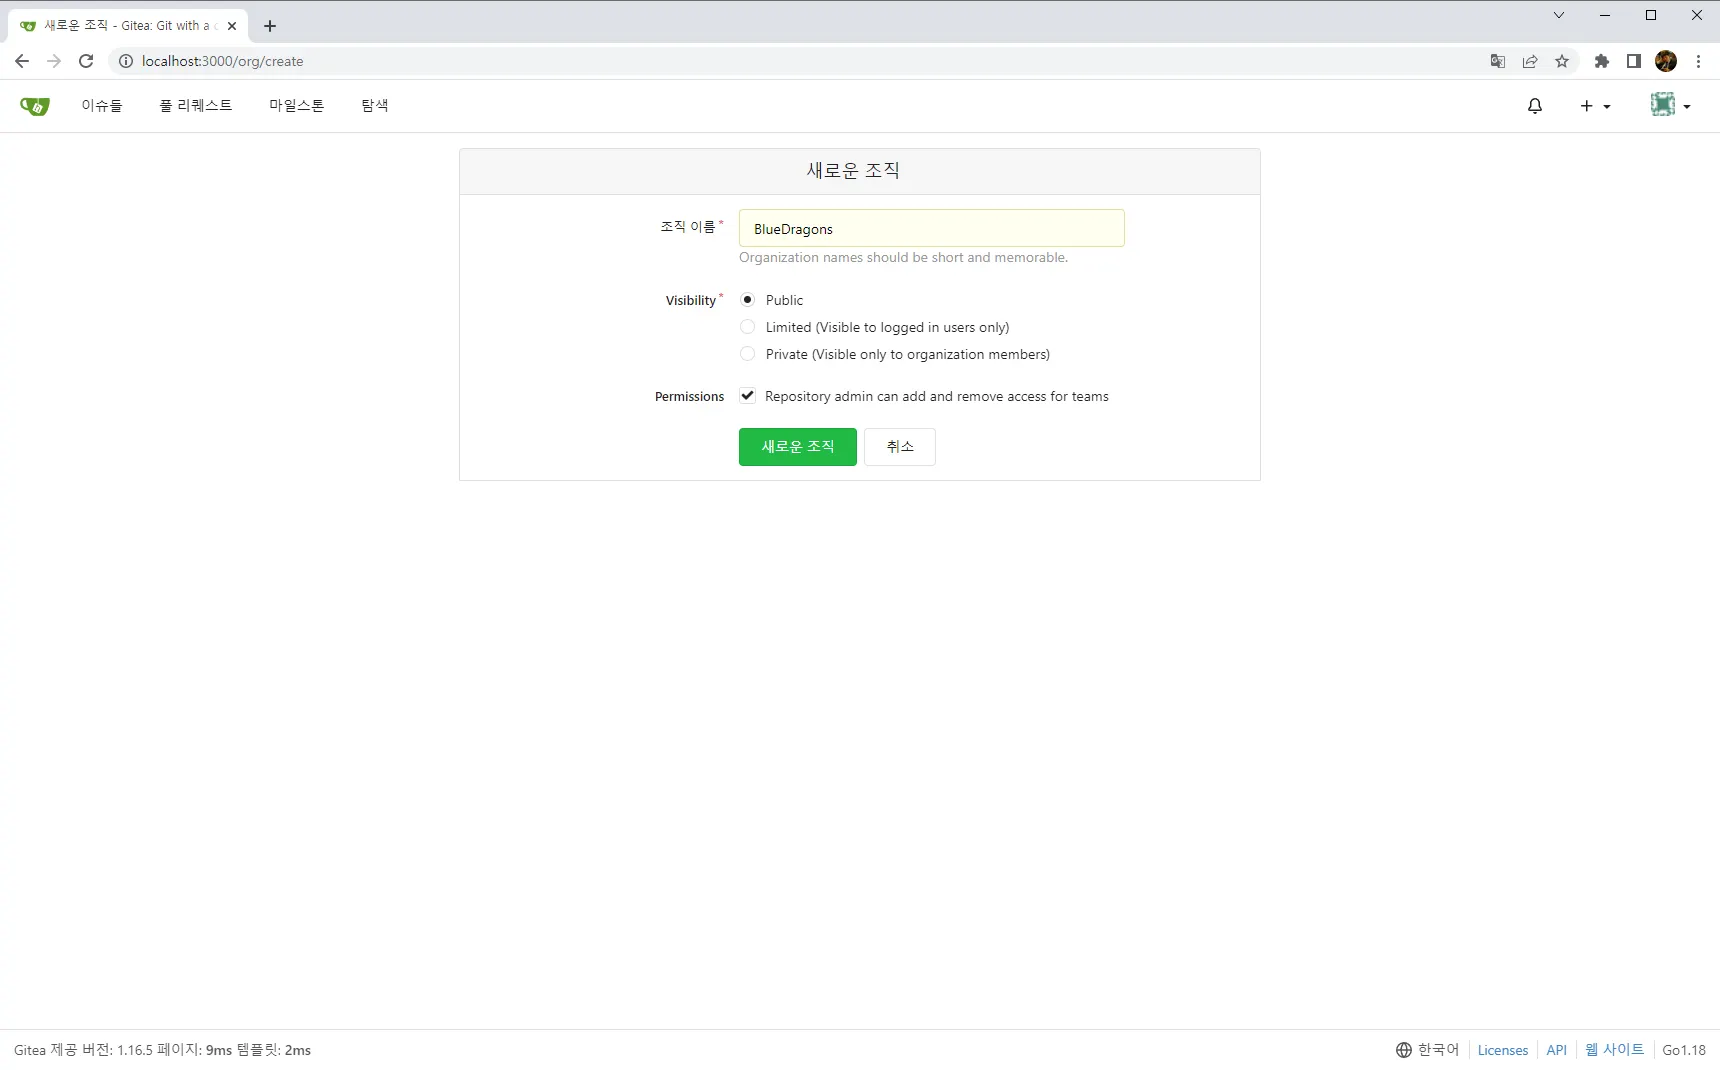Toggle repository admin team access checkbox
The image size is (1720, 1070).
pos(747,396)
